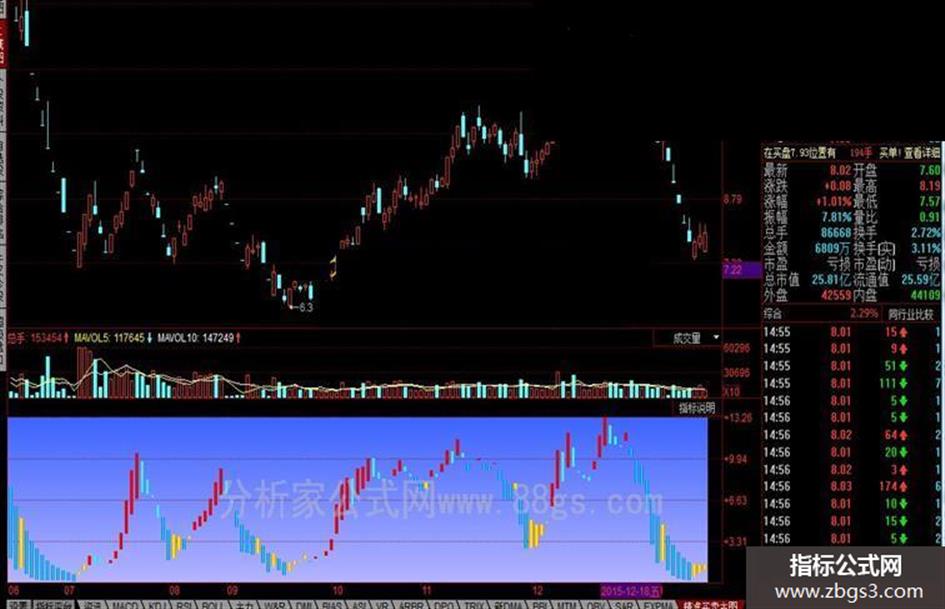This screenshot has height=609, width=945.
Task: Select the 14:56 tick priced 8.03
Action: point(852,487)
